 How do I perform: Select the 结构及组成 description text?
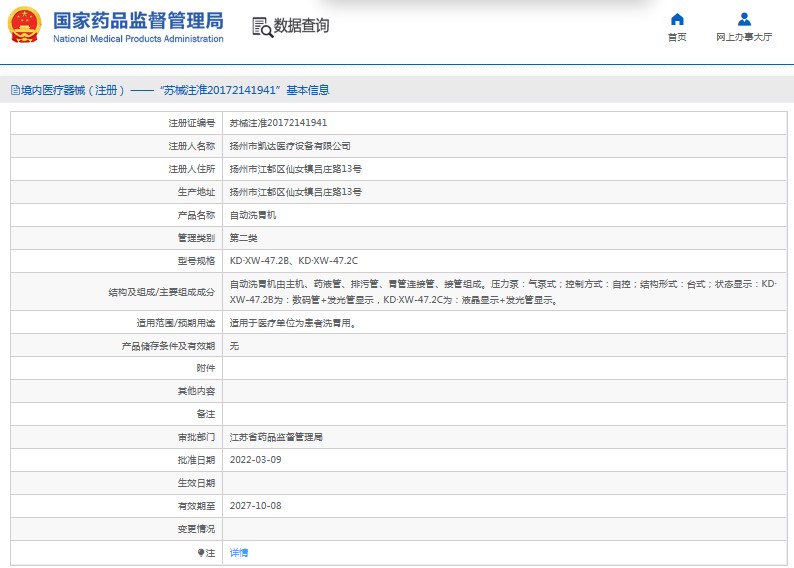(x=503, y=292)
